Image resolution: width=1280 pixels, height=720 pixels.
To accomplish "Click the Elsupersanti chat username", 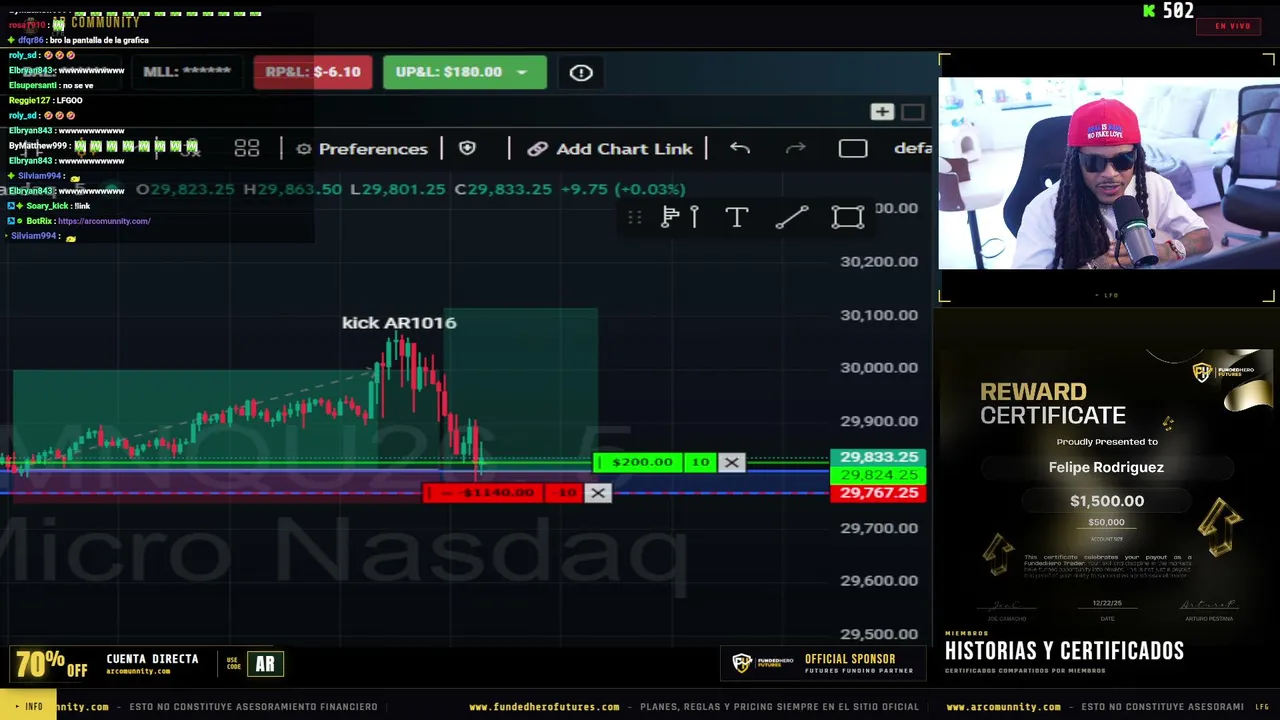I will pyautogui.click(x=33, y=86).
